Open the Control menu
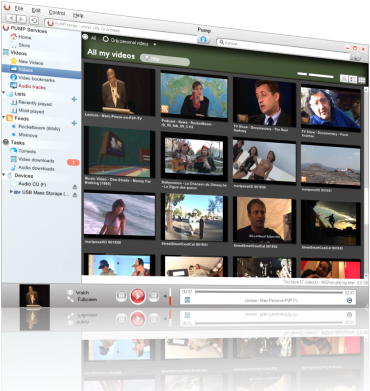 point(57,13)
